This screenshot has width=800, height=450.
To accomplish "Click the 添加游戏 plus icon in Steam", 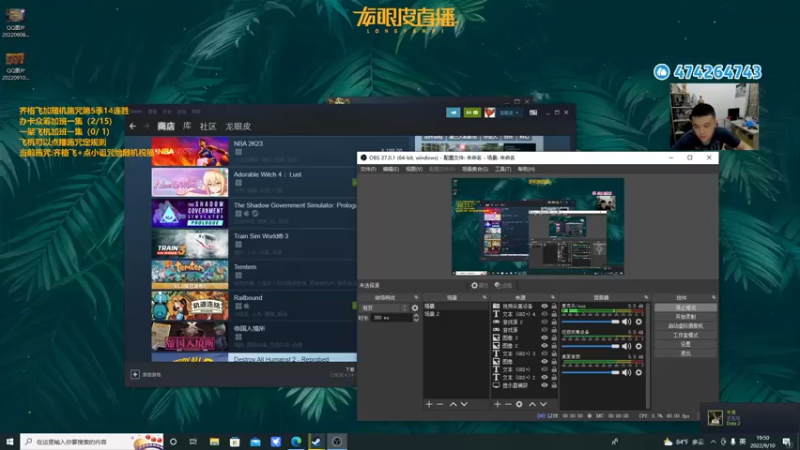I will click(x=135, y=374).
